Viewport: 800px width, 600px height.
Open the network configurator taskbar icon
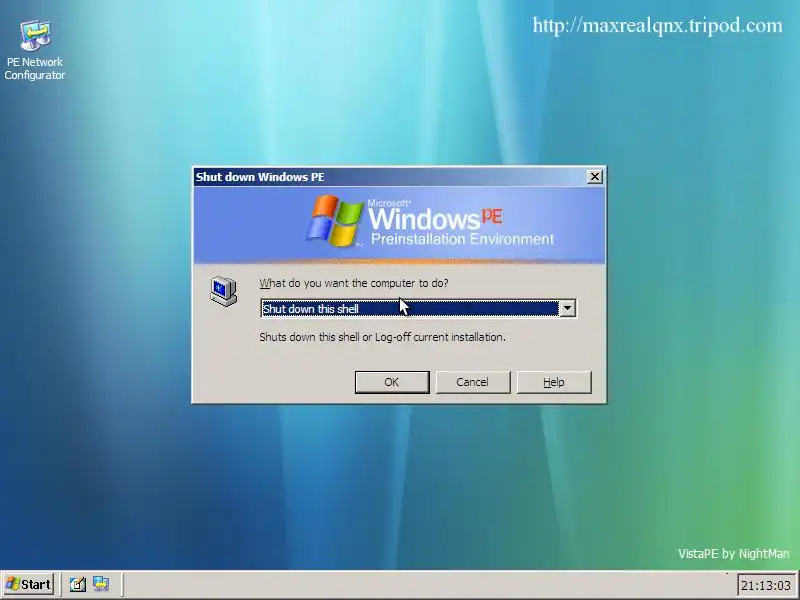click(x=101, y=584)
